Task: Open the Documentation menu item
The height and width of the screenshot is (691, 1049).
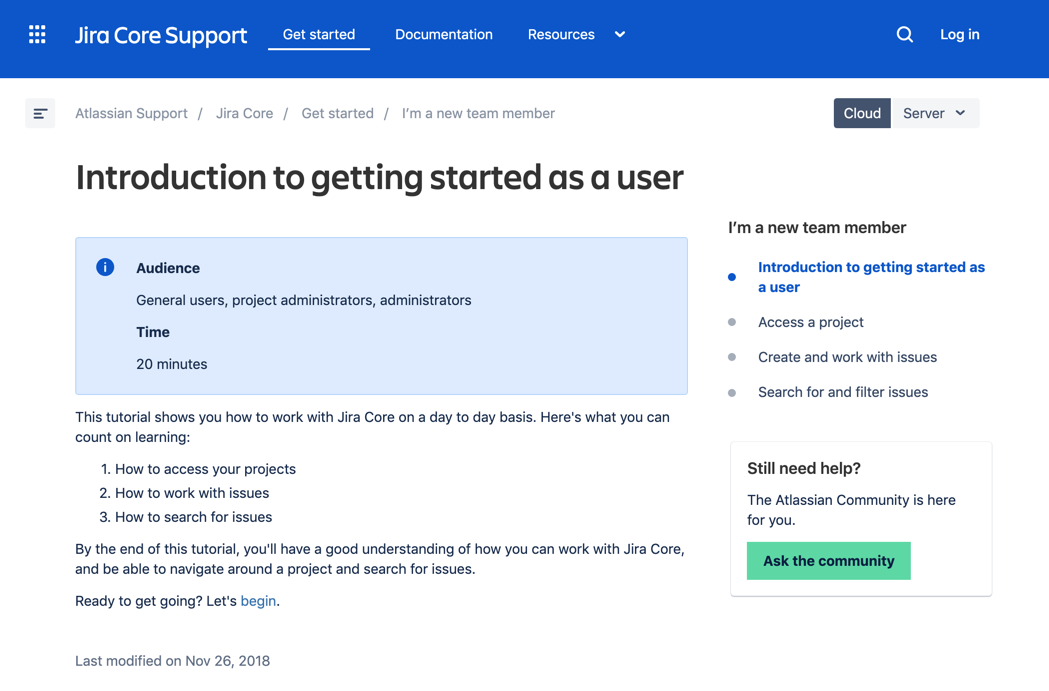Action: (x=444, y=34)
